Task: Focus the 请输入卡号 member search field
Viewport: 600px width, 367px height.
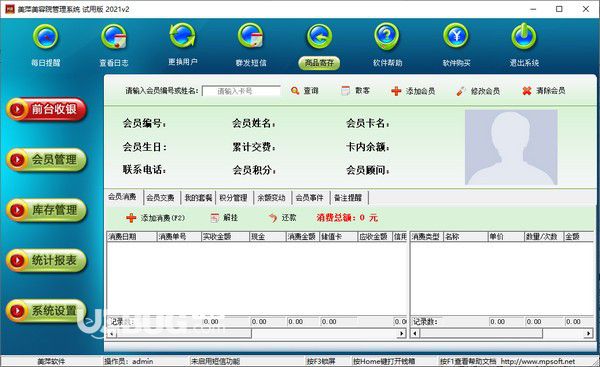Action: [x=241, y=91]
